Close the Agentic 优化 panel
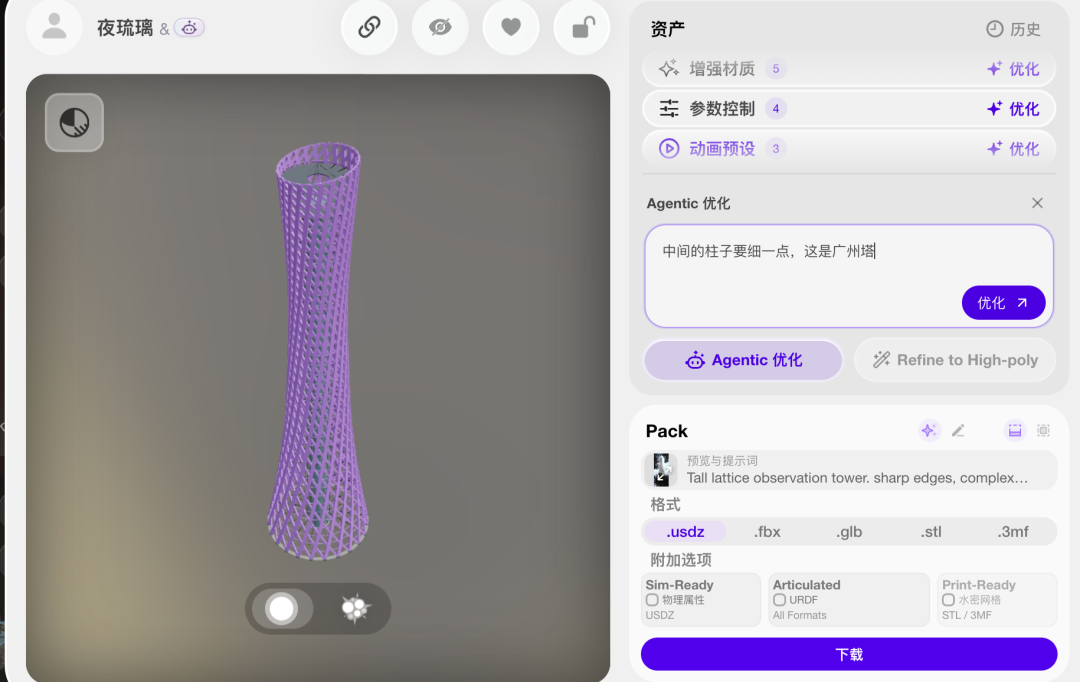 [1037, 203]
